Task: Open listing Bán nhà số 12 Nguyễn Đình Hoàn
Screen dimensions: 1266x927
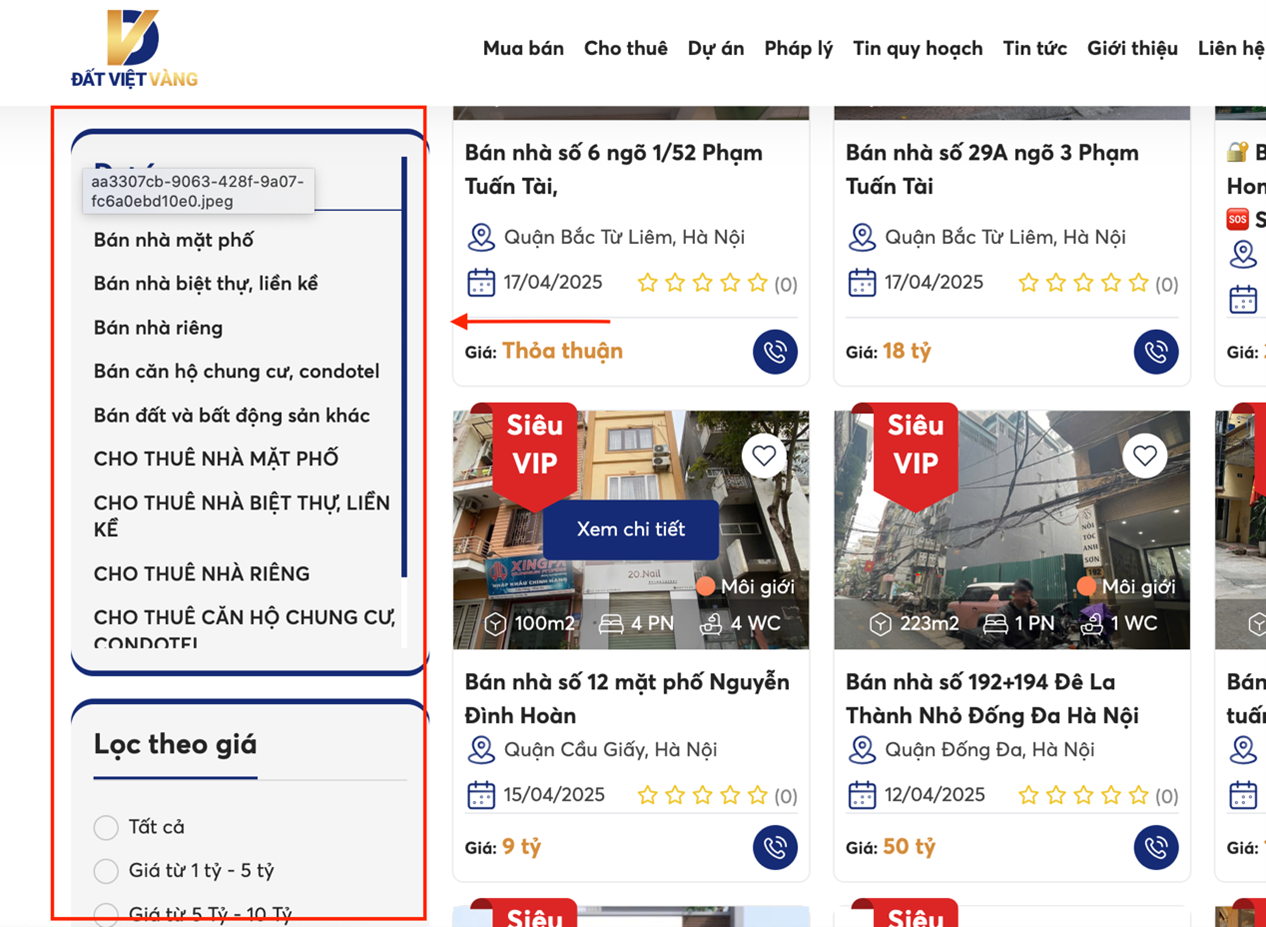Action: coord(627,699)
